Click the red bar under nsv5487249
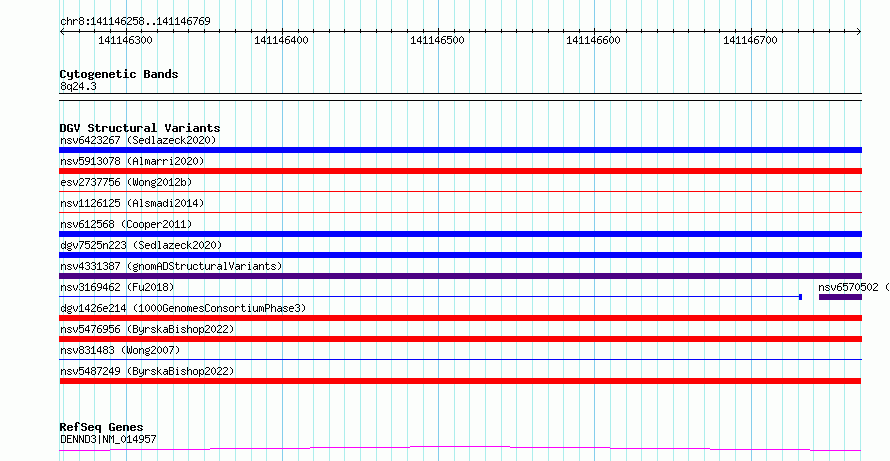 pyautogui.click(x=460, y=381)
